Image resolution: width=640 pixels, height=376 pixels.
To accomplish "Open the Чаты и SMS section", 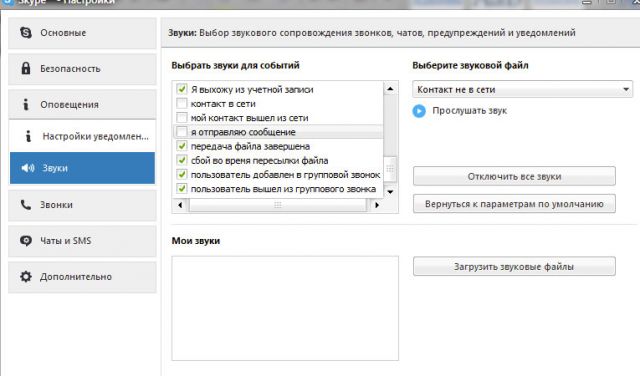I will [82, 241].
